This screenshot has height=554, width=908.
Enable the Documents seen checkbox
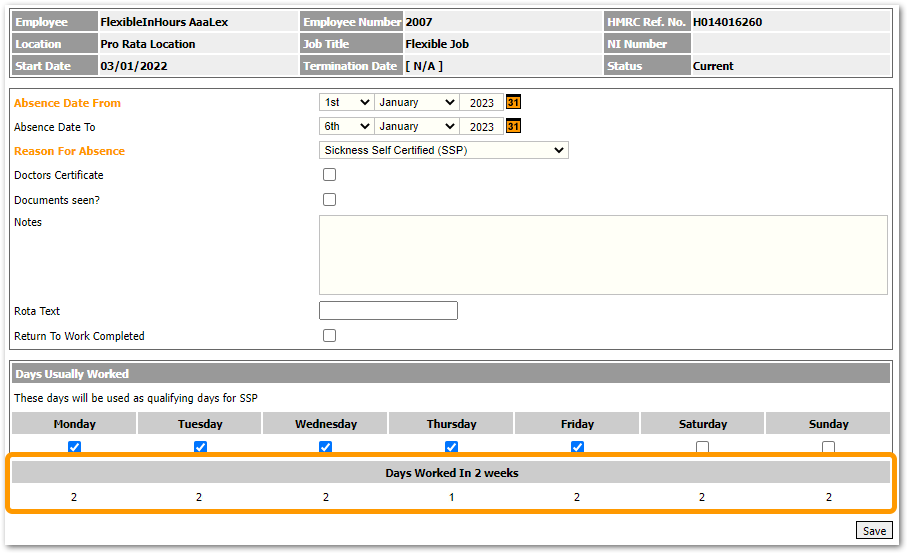point(329,200)
